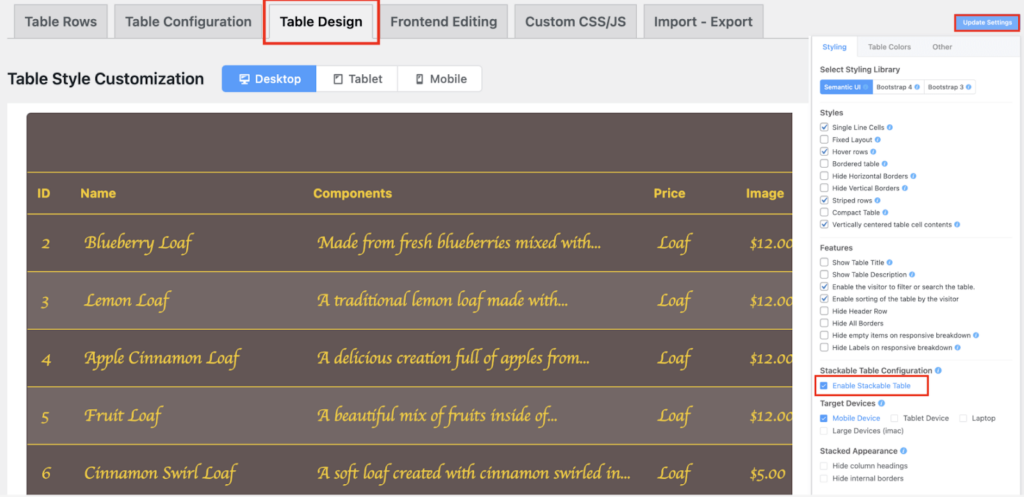Check Hide Horizontal Borders
This screenshot has width=1024, height=497.
824,176
